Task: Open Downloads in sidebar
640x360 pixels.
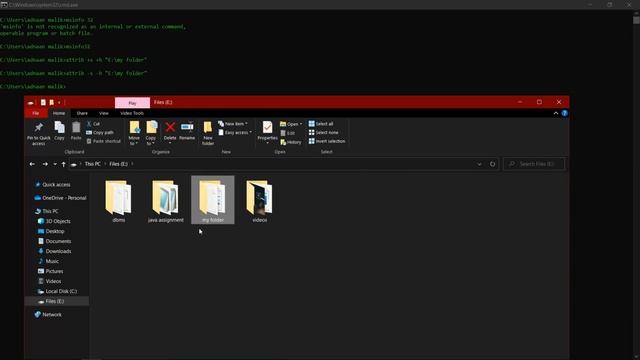Action: pyautogui.click(x=54, y=251)
